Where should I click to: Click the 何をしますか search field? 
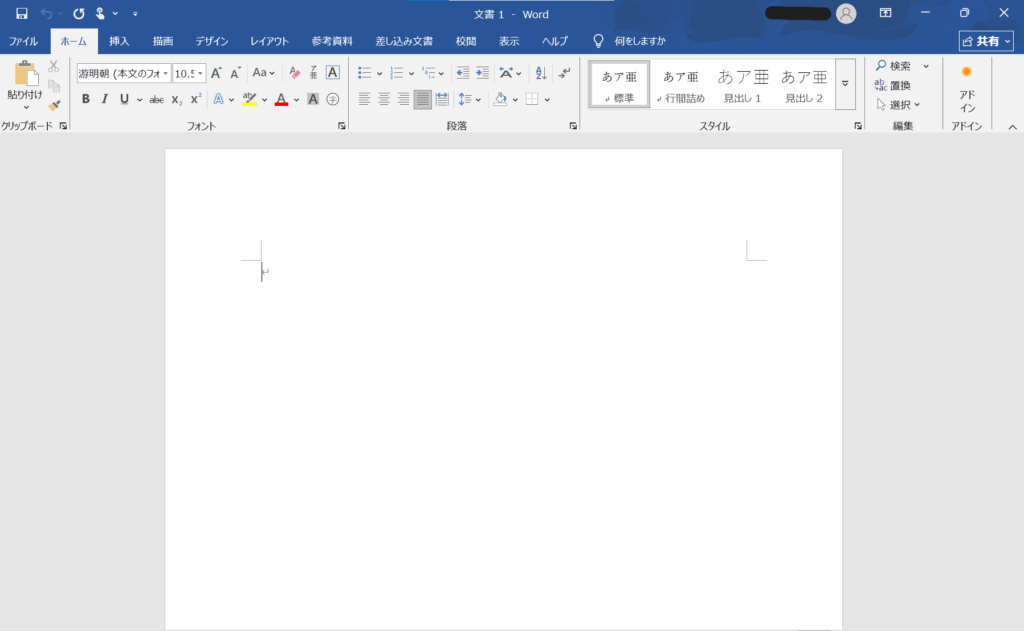640,41
